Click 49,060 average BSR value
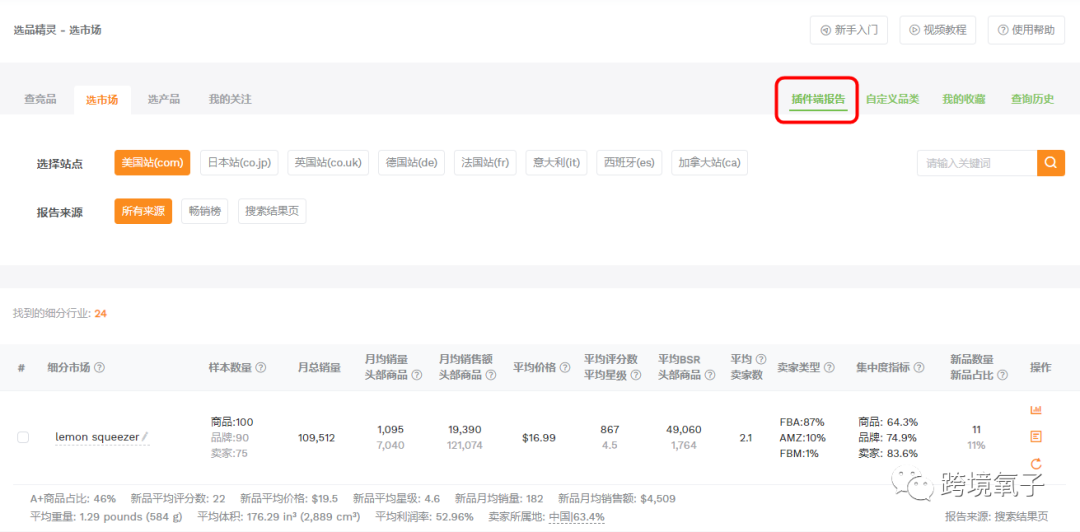Screen dimensions: 1080x532 click(x=683, y=429)
